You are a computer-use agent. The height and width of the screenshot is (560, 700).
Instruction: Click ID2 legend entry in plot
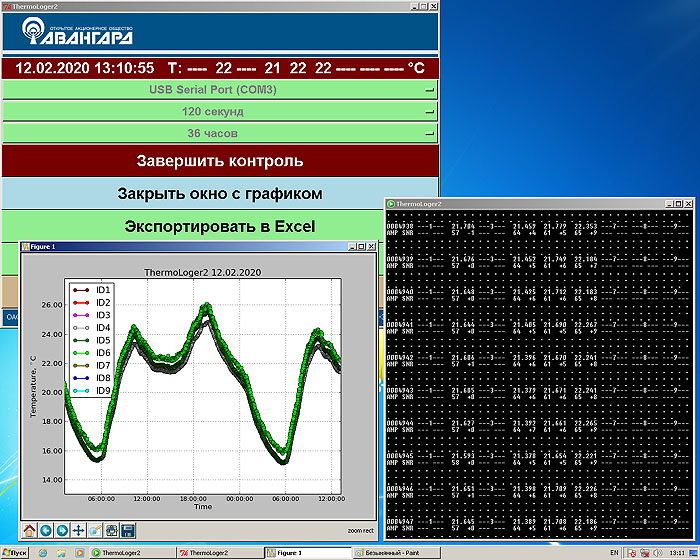click(92, 302)
